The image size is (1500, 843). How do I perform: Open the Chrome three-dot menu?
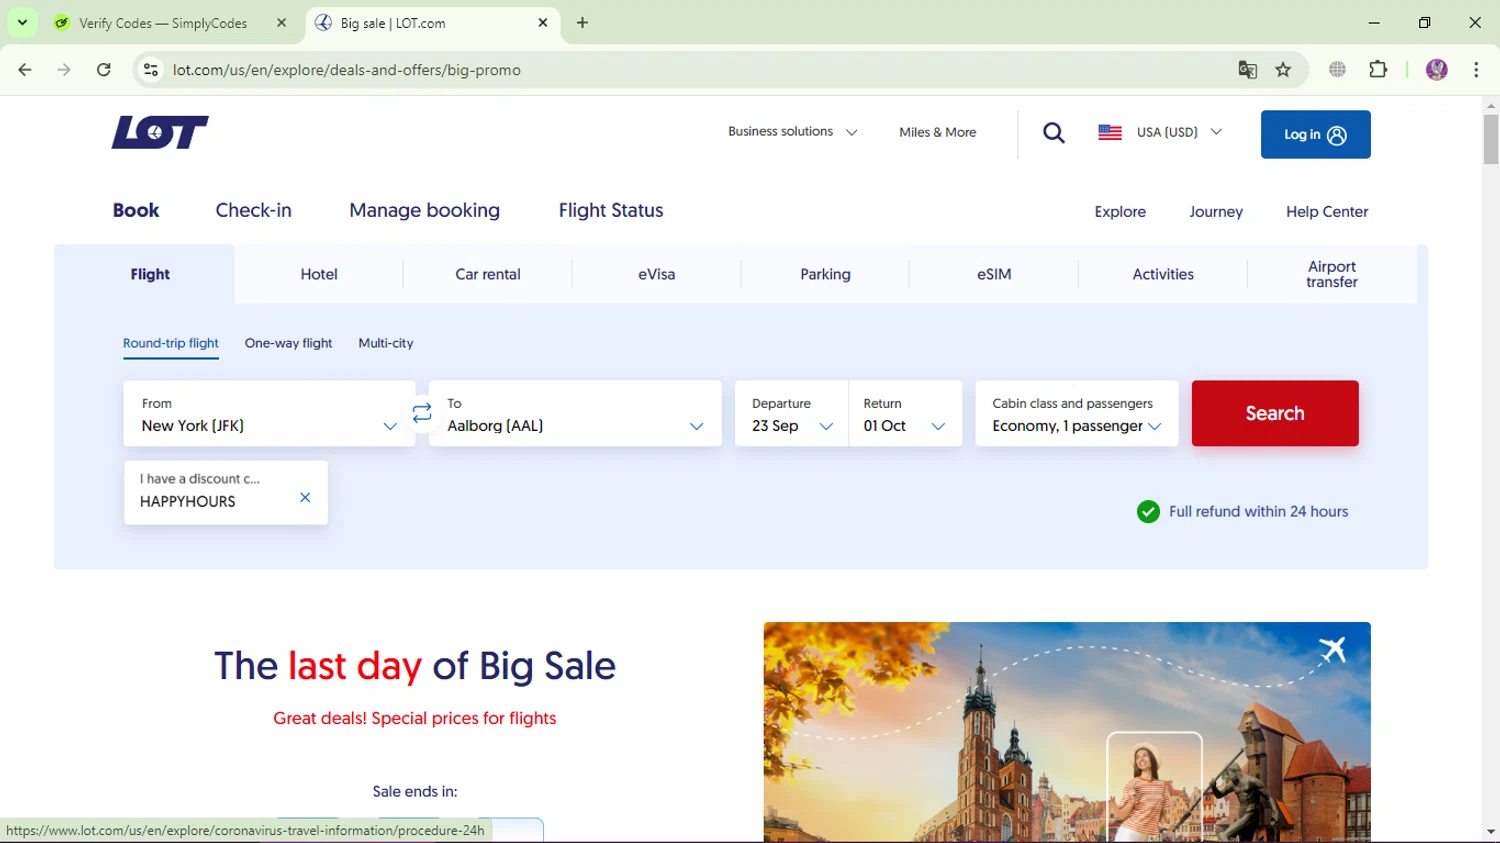click(x=1476, y=70)
